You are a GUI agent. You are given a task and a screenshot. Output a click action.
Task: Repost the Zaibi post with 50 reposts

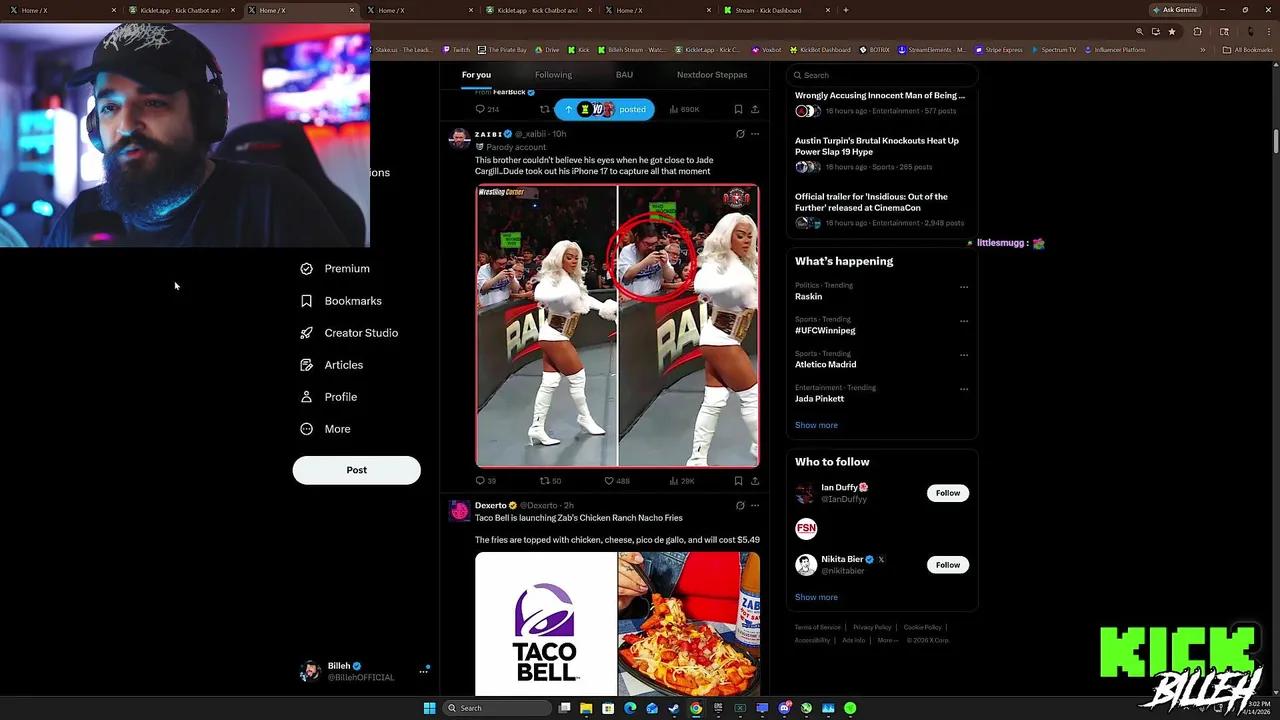550,481
